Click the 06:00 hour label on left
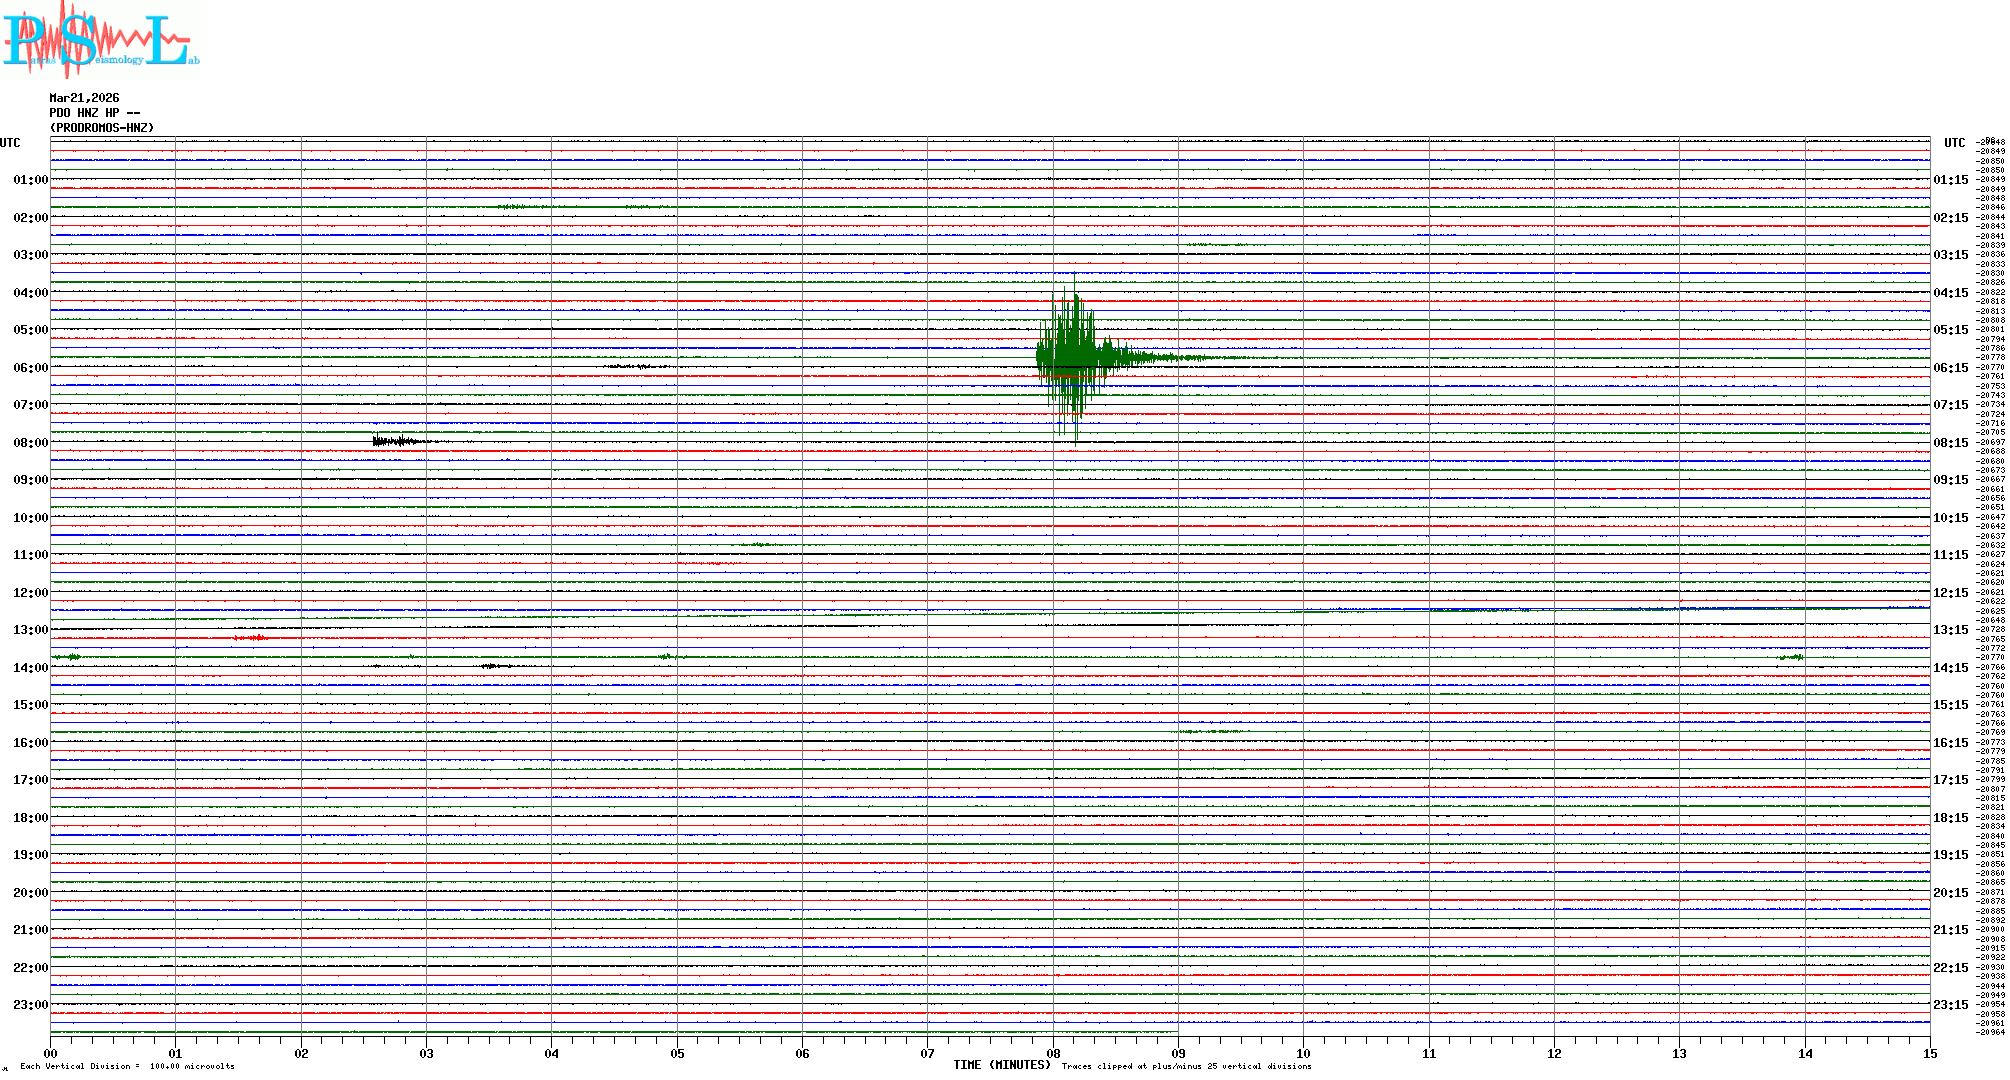The width and height of the screenshot is (2010, 1080). tap(30, 368)
